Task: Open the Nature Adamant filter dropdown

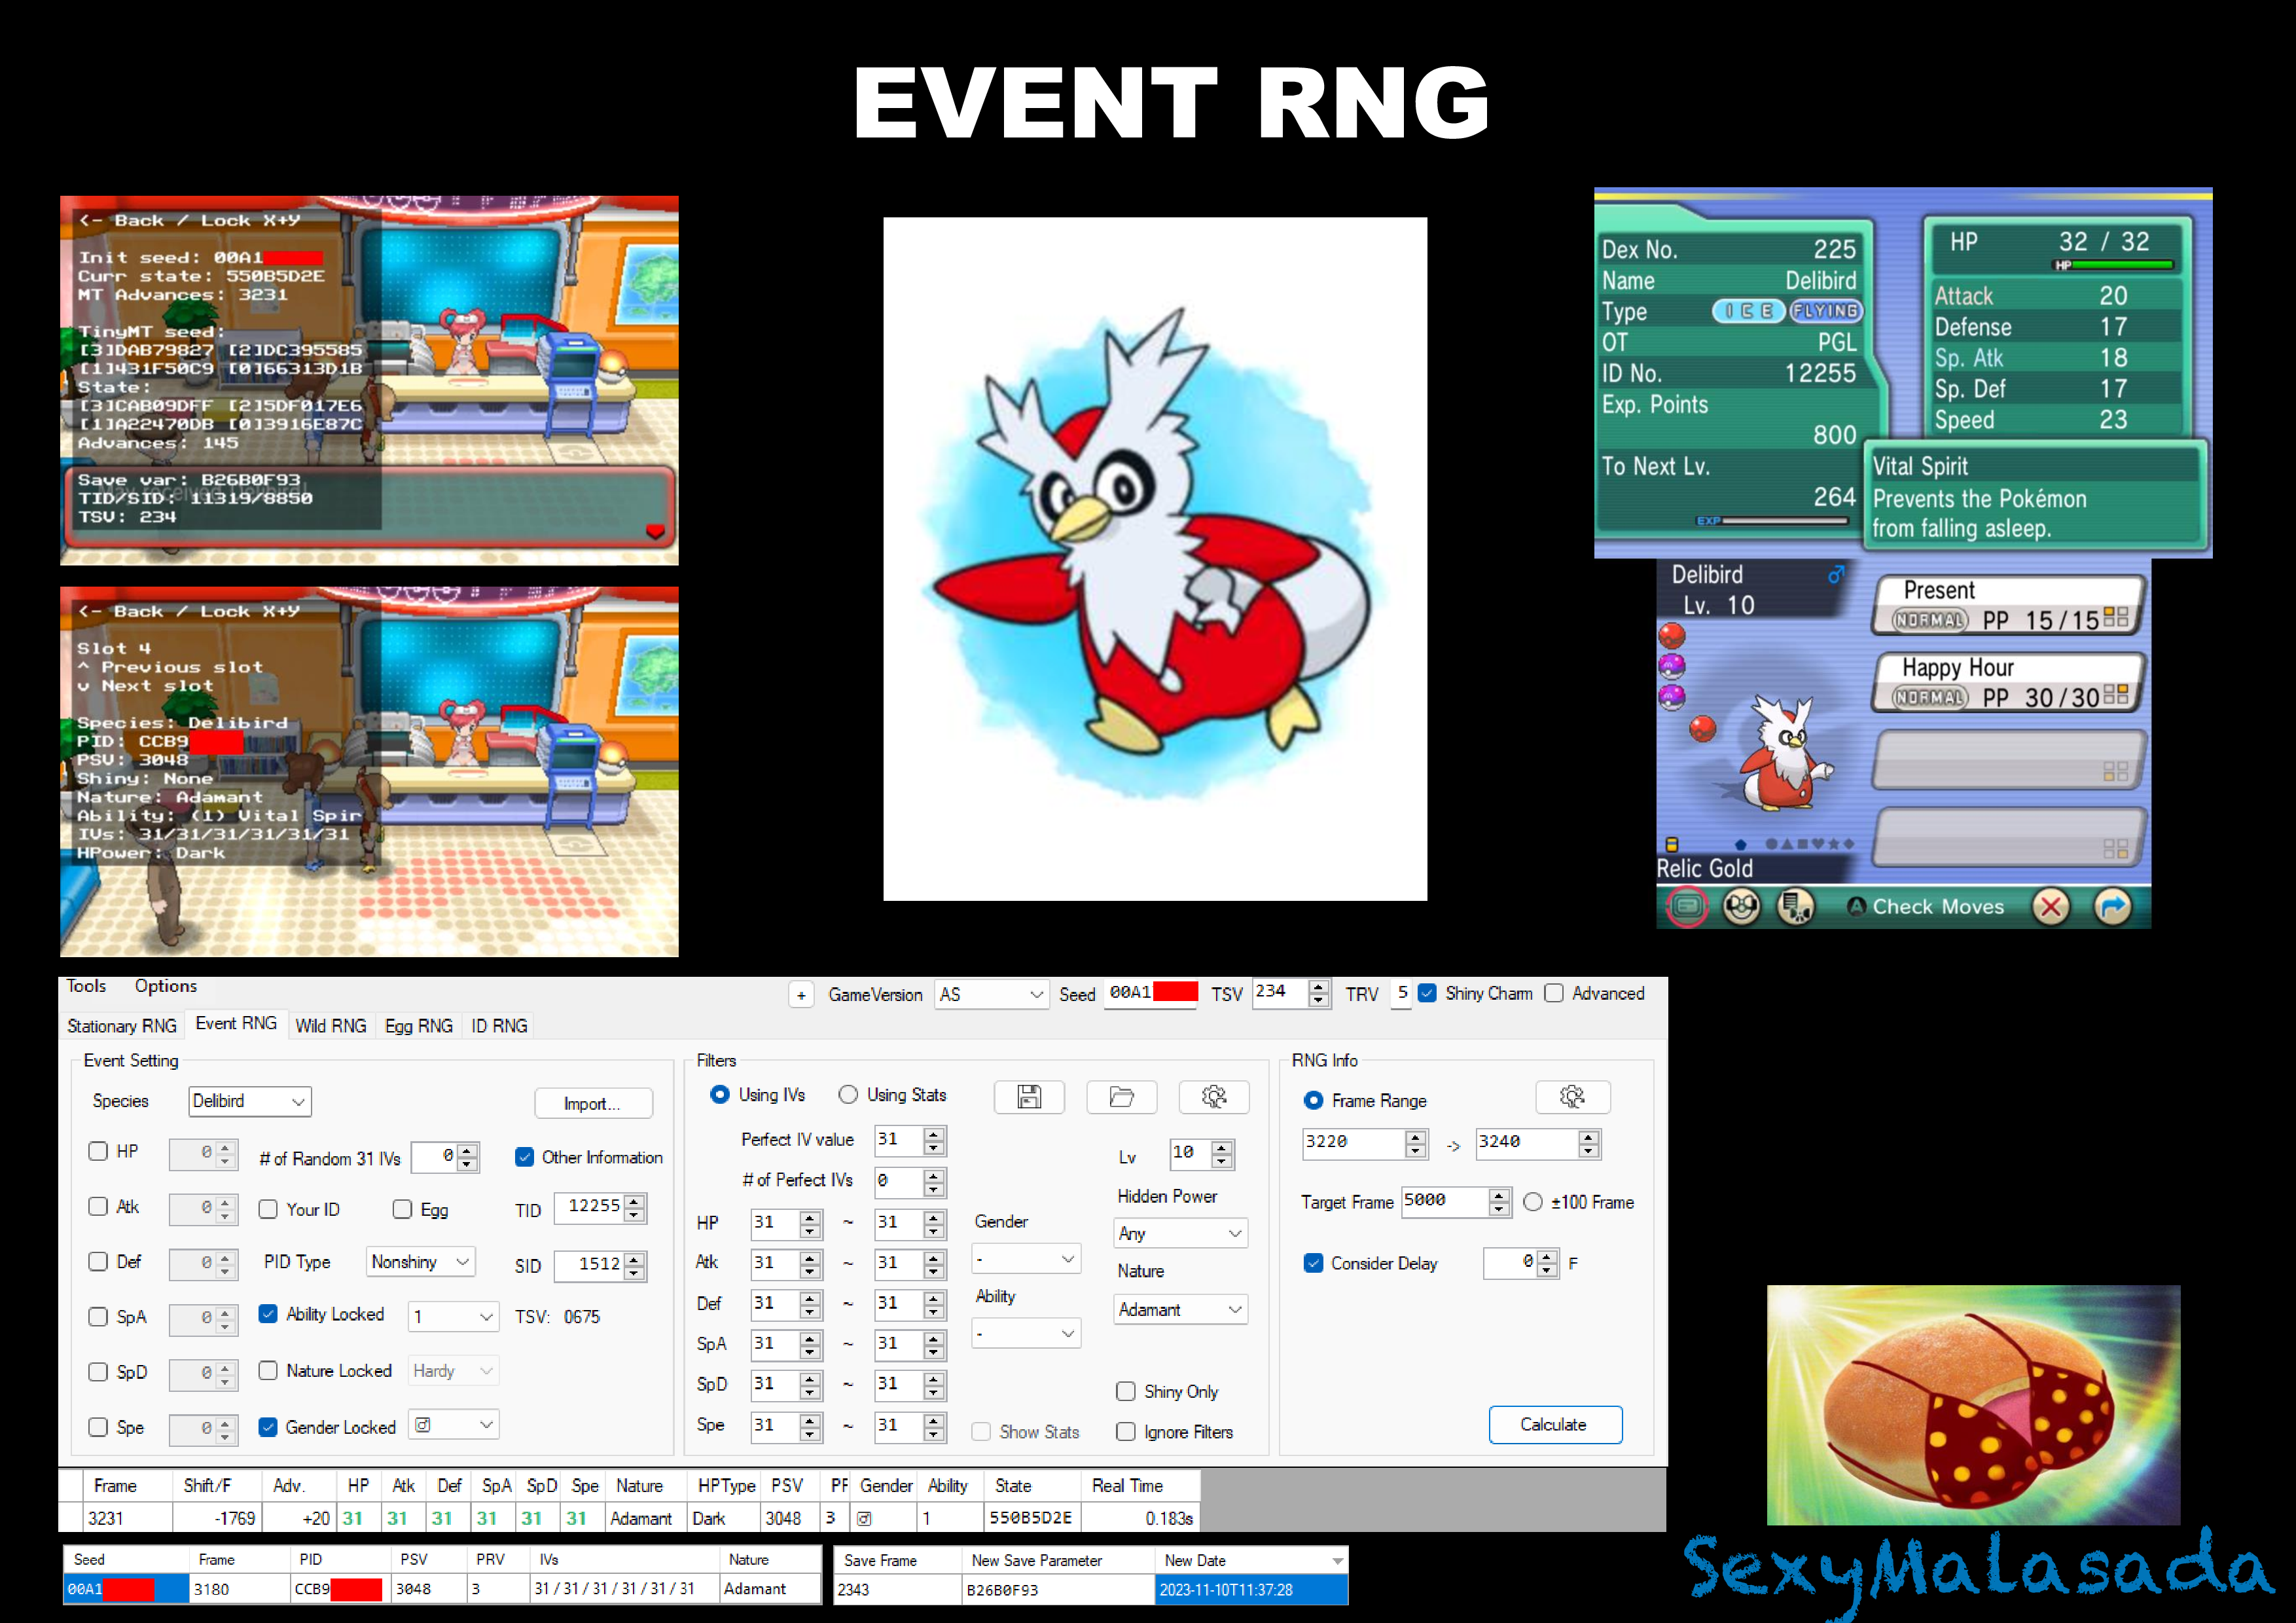Action: click(x=1180, y=1309)
